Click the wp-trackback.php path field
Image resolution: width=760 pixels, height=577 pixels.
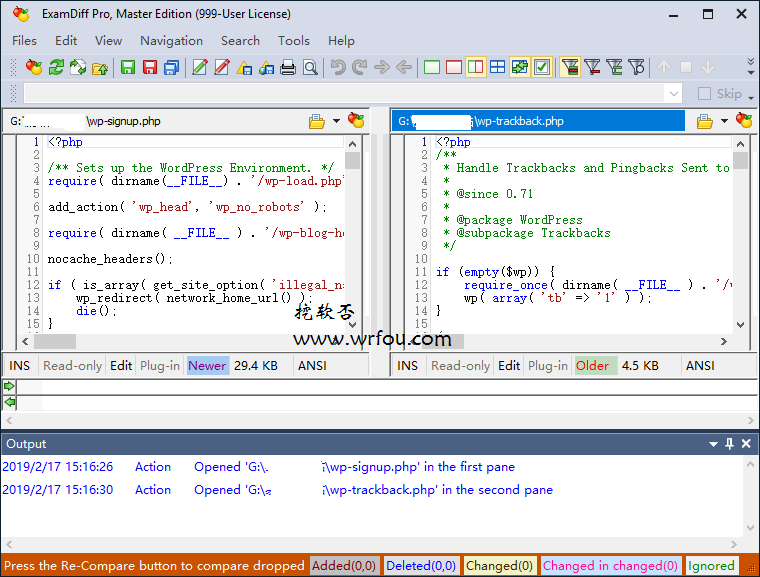pos(538,121)
